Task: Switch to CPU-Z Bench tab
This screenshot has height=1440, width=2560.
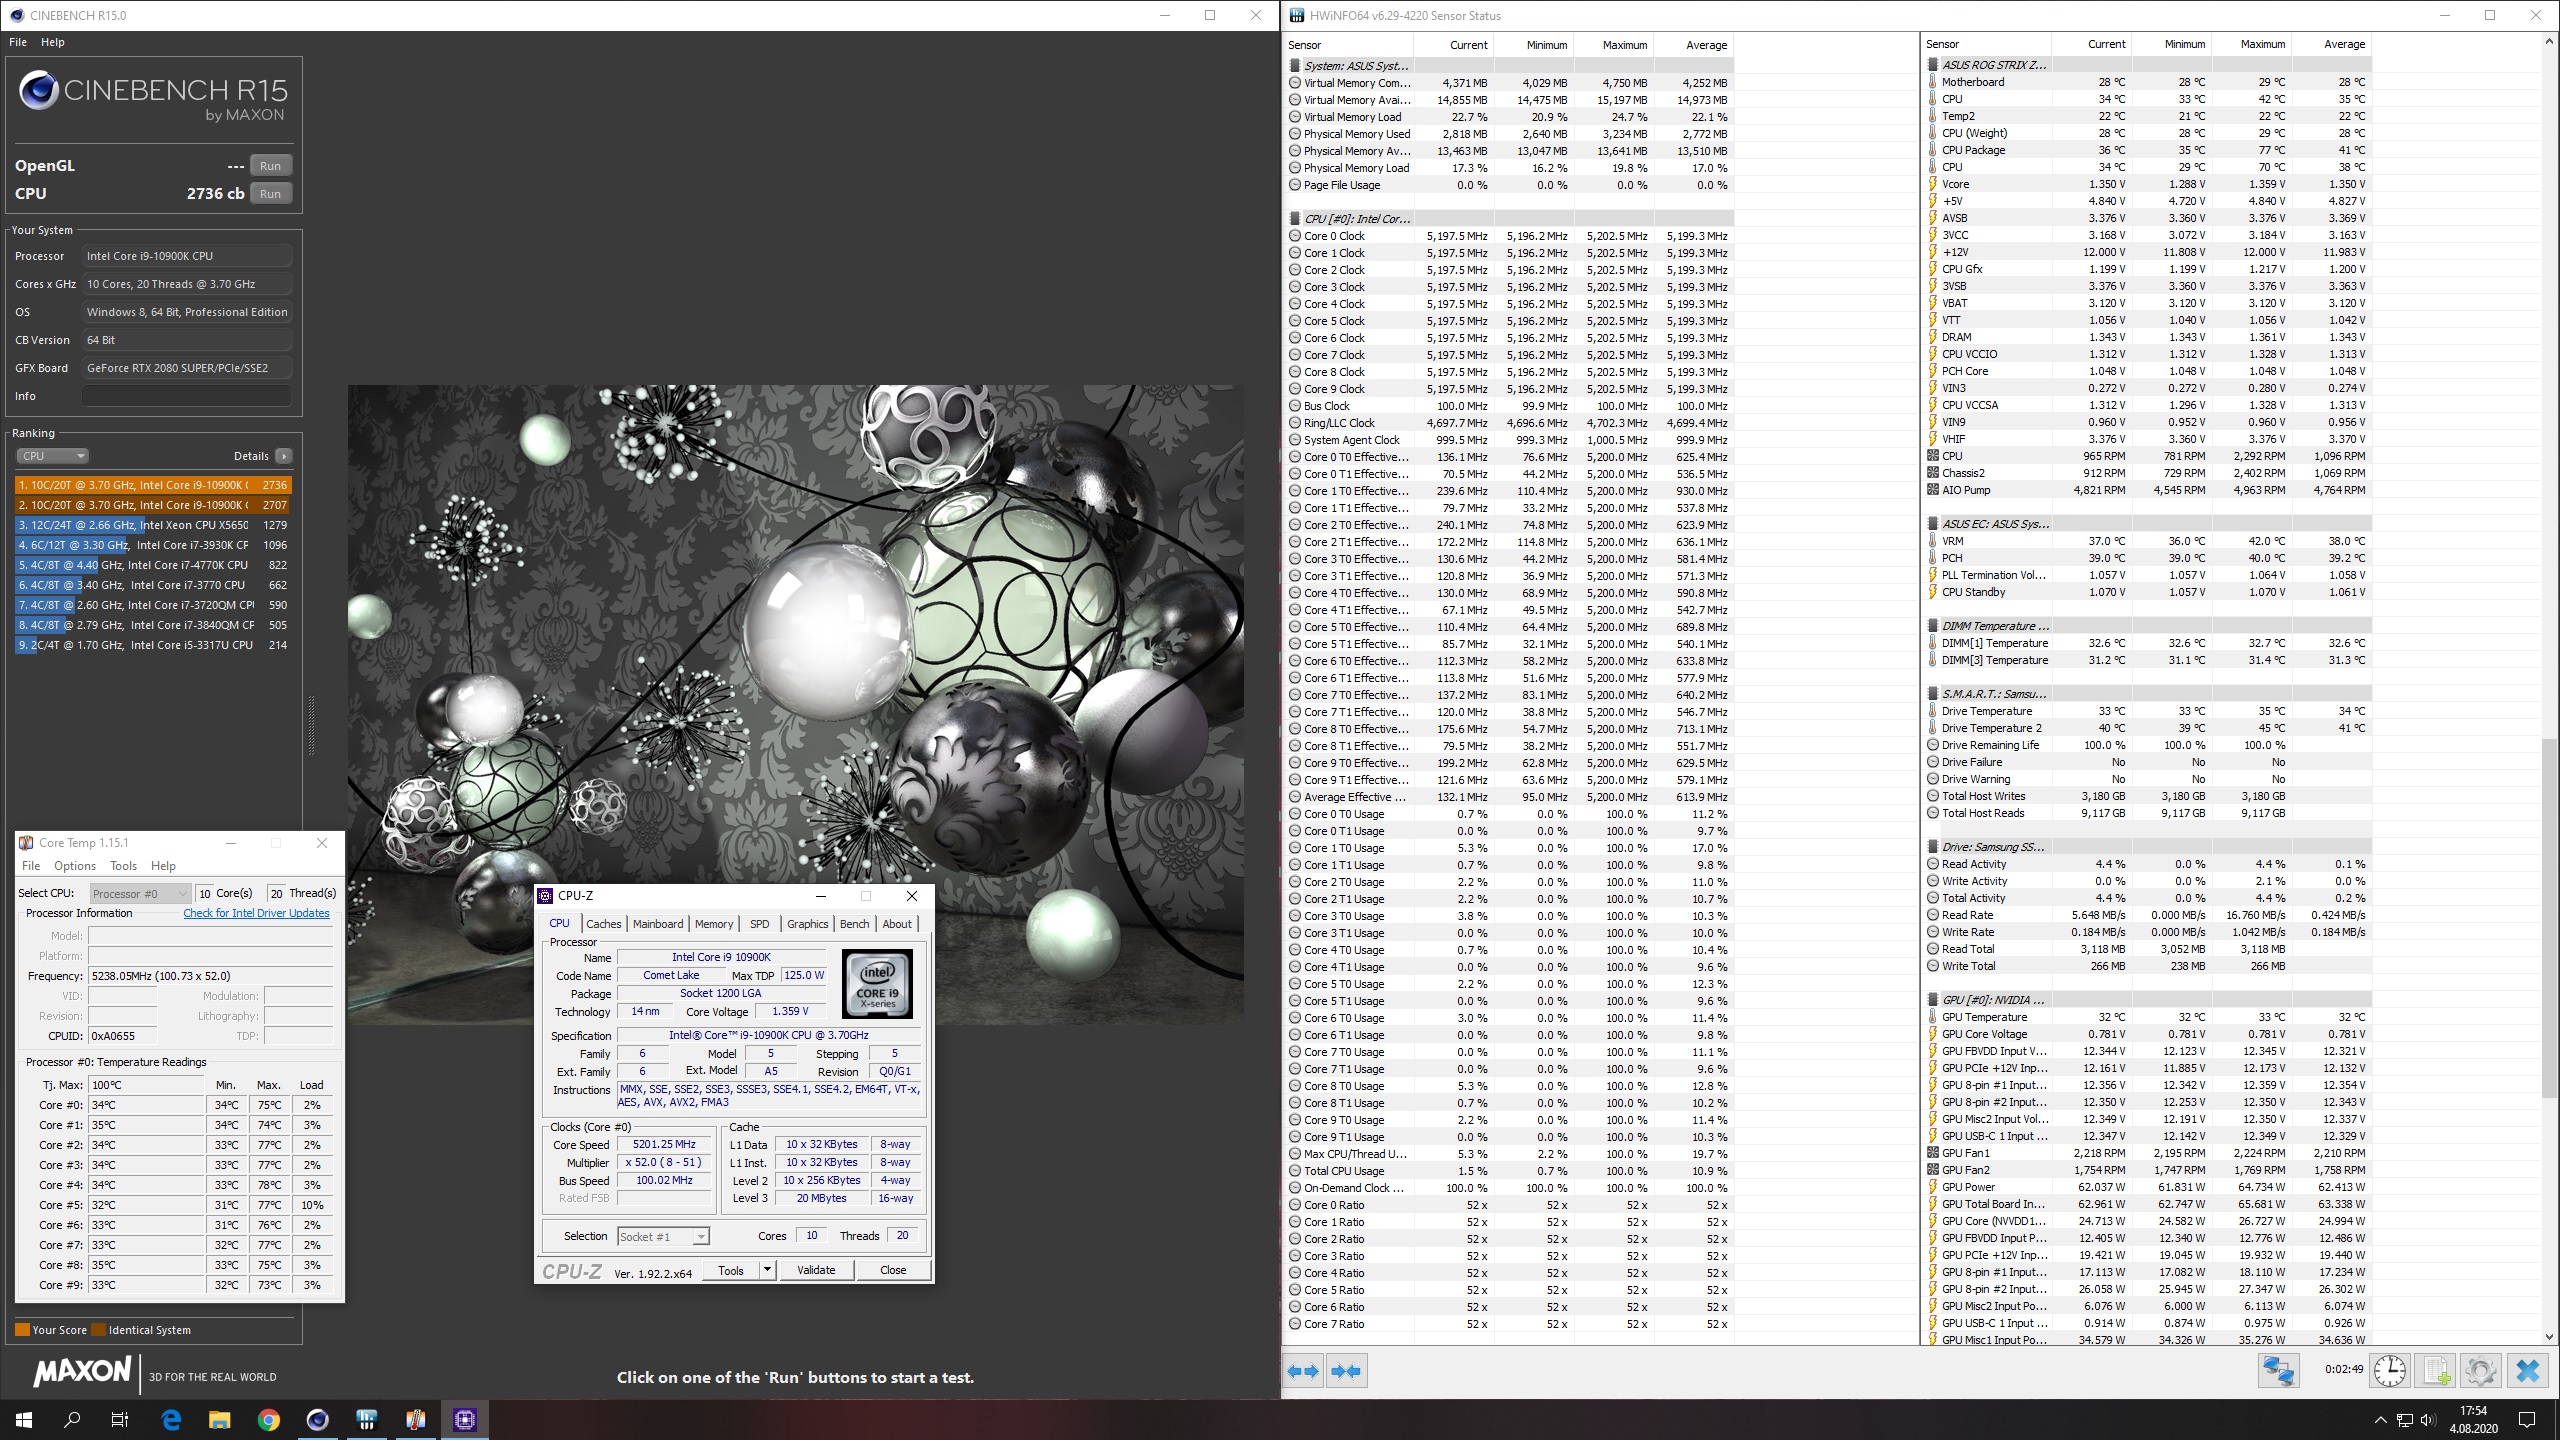Action: point(854,924)
